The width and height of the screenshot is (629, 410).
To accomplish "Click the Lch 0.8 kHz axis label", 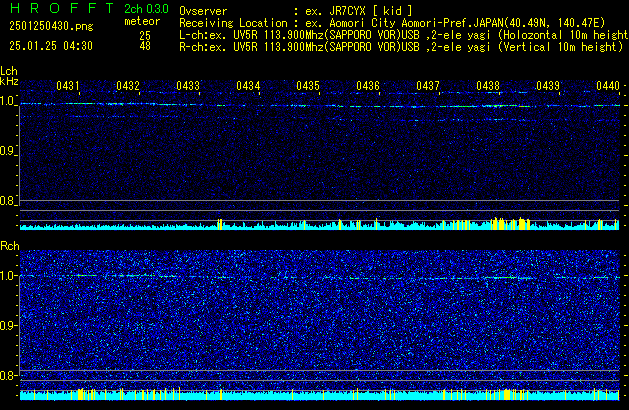I will 7,201.
